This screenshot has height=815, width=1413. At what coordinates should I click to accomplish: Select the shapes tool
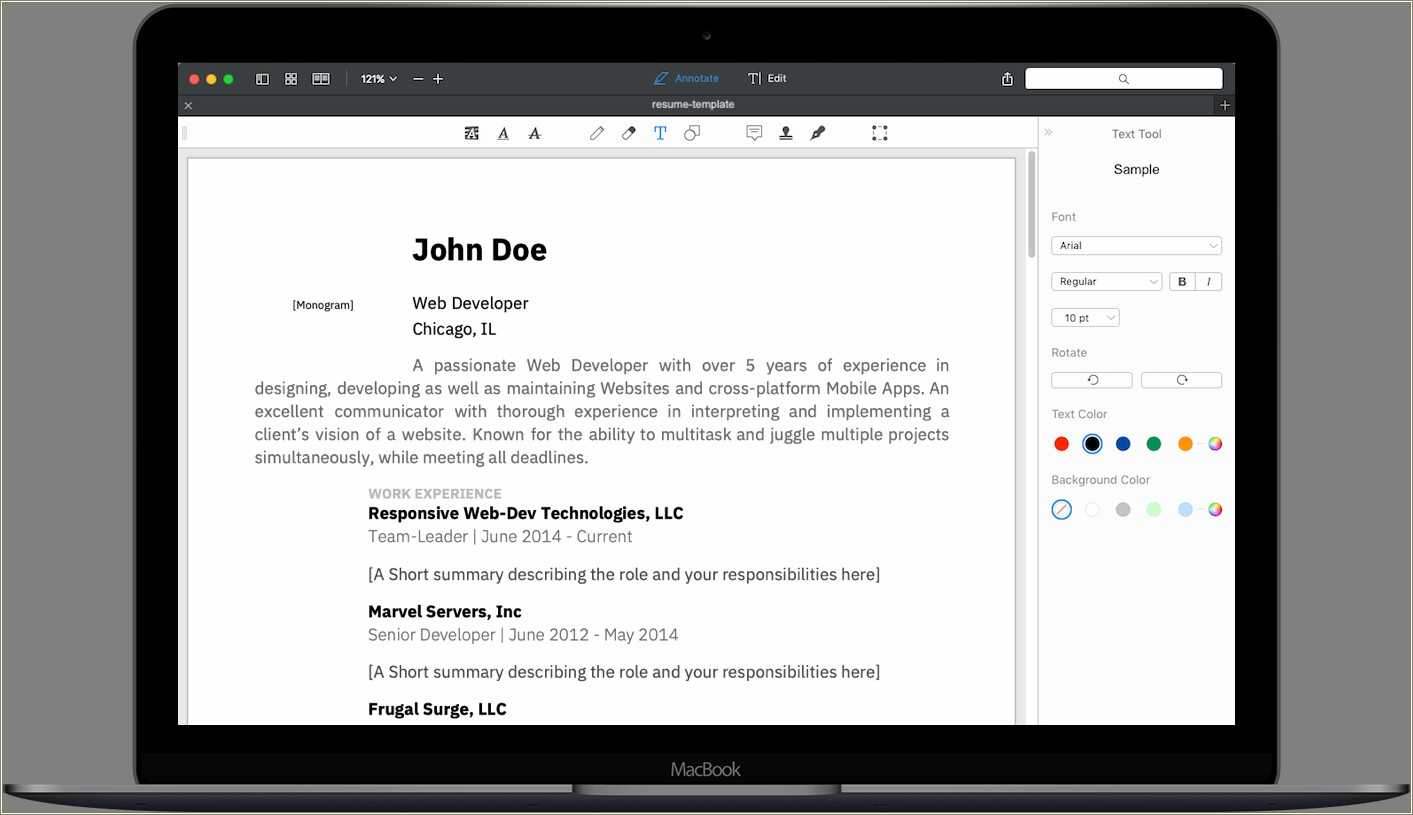pyautogui.click(x=692, y=133)
